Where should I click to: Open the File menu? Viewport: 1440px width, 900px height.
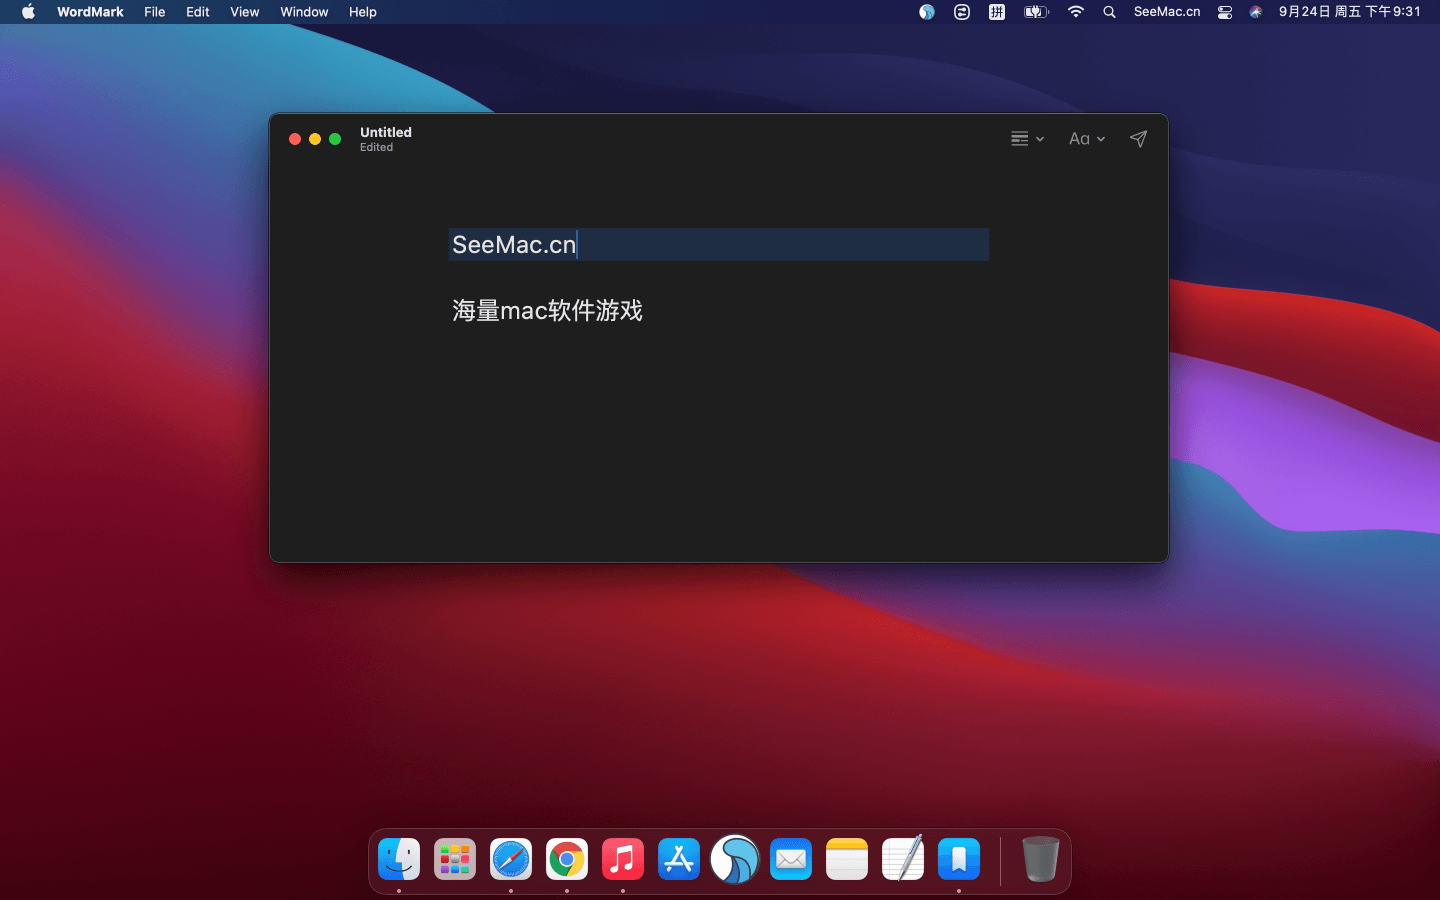pyautogui.click(x=155, y=12)
